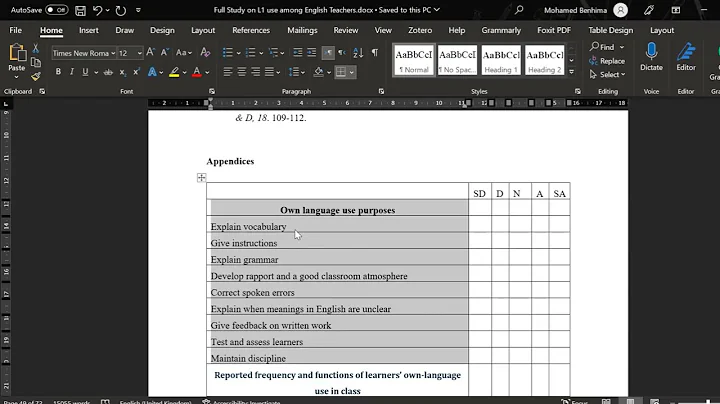The height and width of the screenshot is (404, 720).
Task: Toggle italic formatting
Action: (x=72, y=72)
